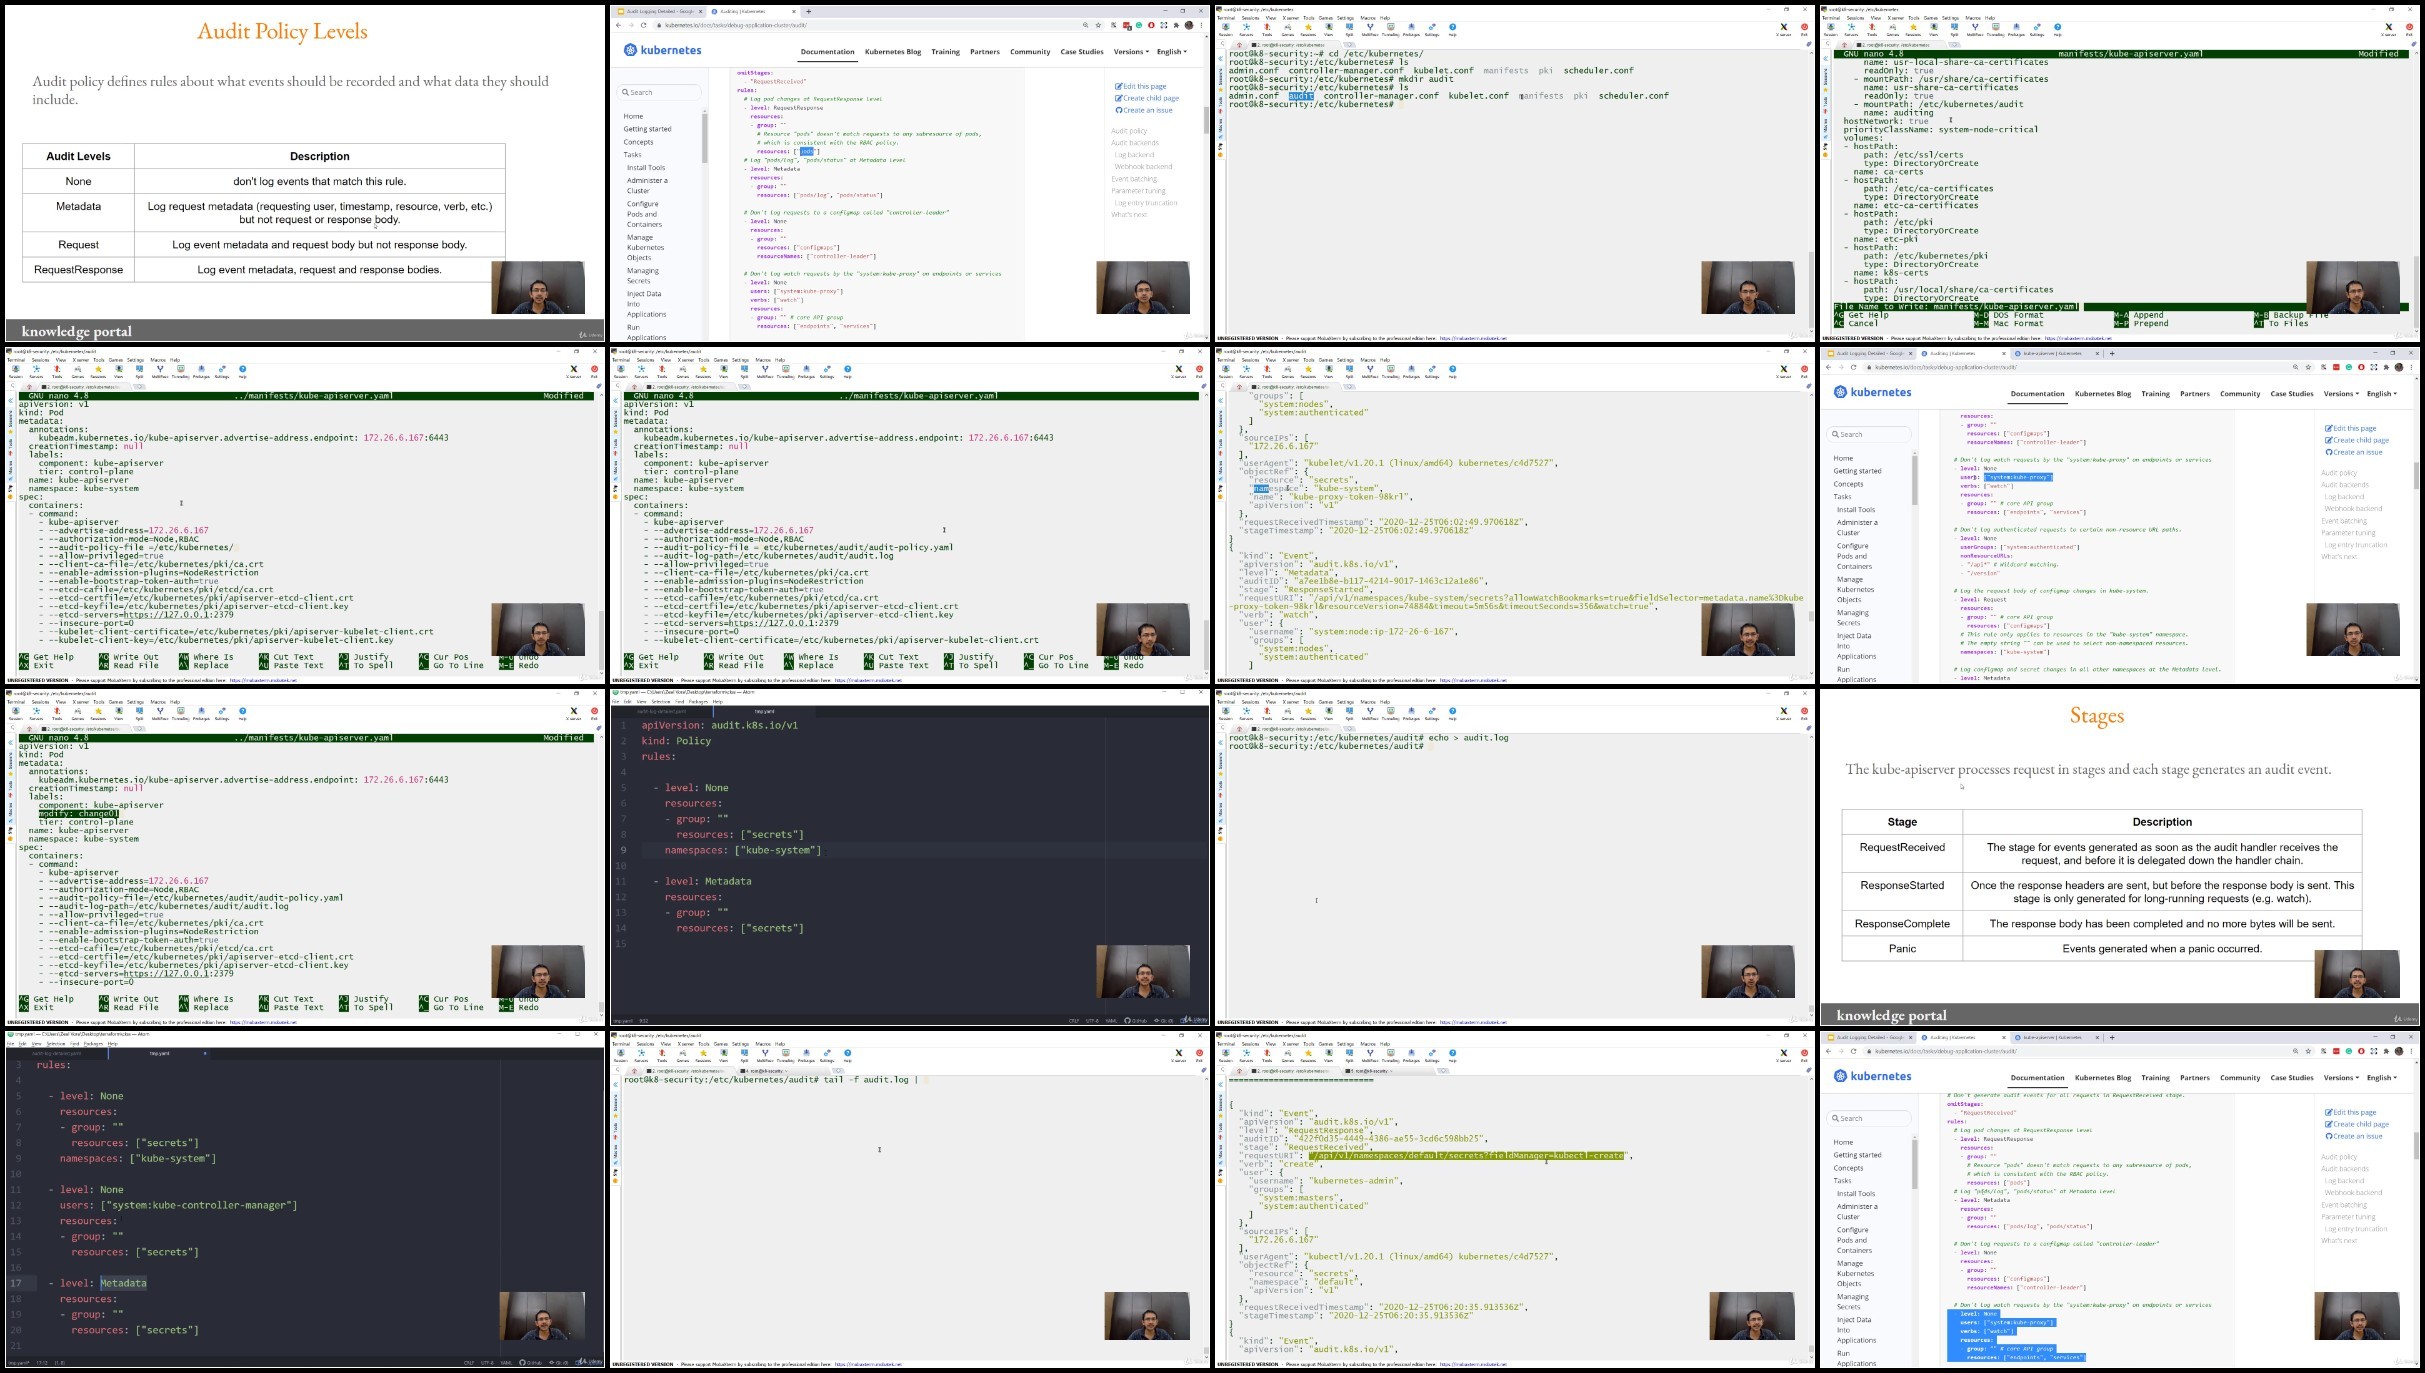Select "Audit Logging Detailed" tab in highlighted "pods" docs frame
The height and width of the screenshot is (1373, 2425).
click(659, 11)
